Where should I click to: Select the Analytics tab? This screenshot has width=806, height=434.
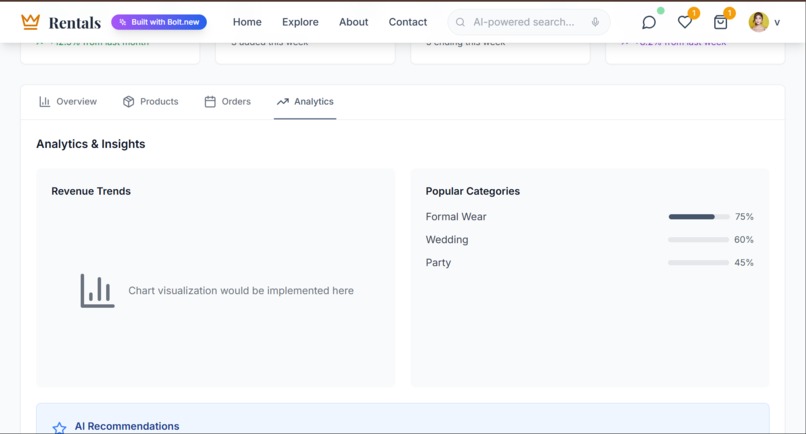tap(305, 102)
